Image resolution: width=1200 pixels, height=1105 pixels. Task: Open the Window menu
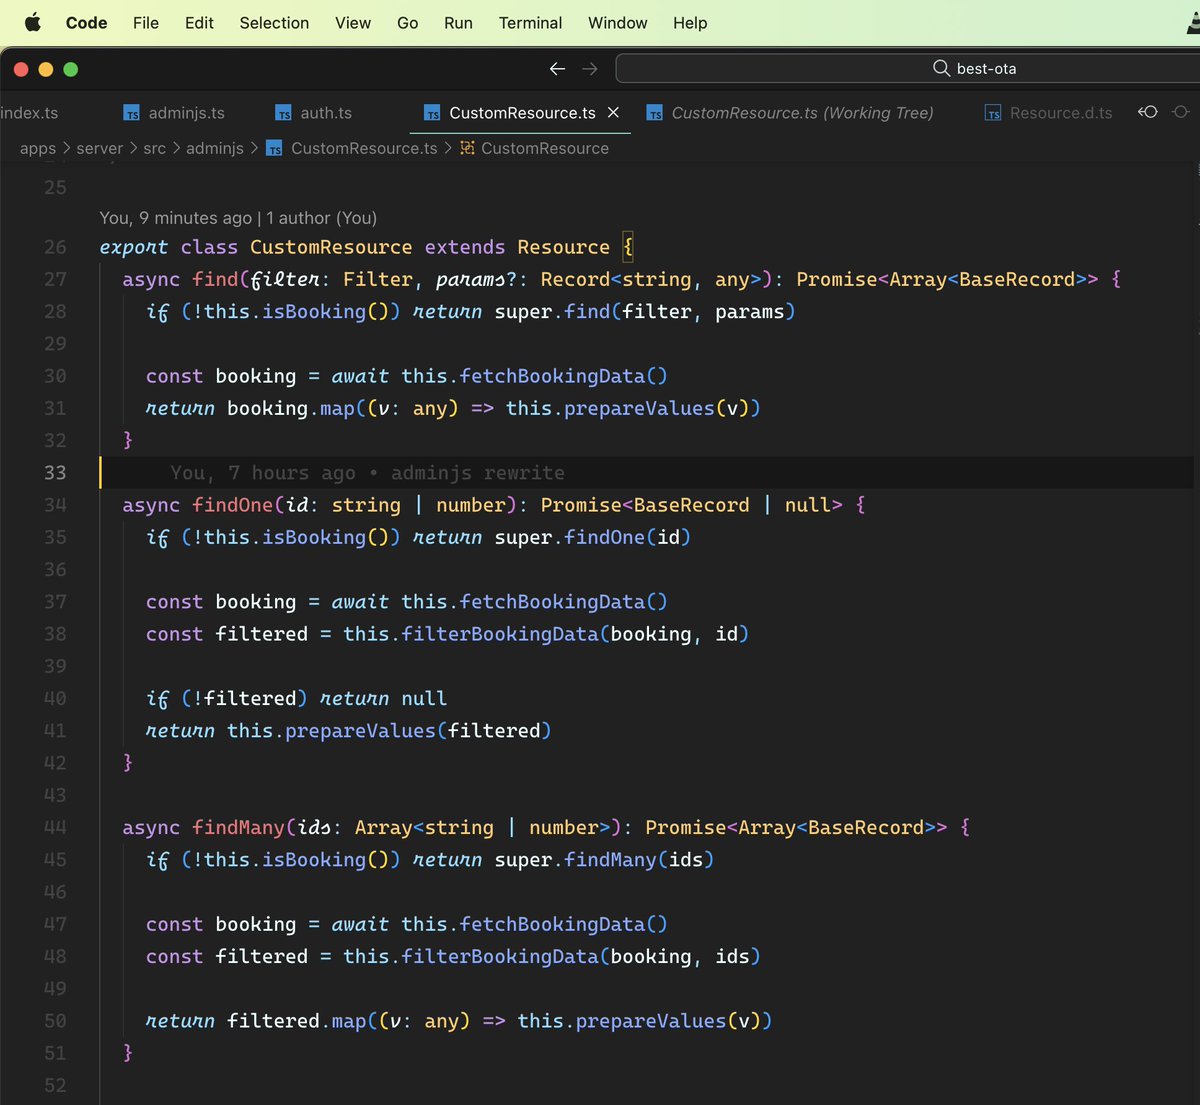[617, 23]
